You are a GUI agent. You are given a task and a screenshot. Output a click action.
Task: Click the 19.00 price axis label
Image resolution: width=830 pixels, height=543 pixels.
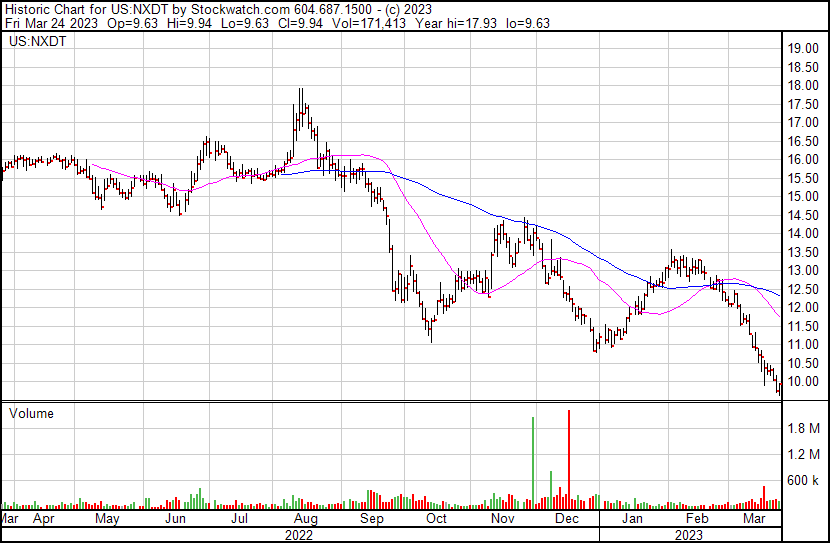[x=803, y=48]
